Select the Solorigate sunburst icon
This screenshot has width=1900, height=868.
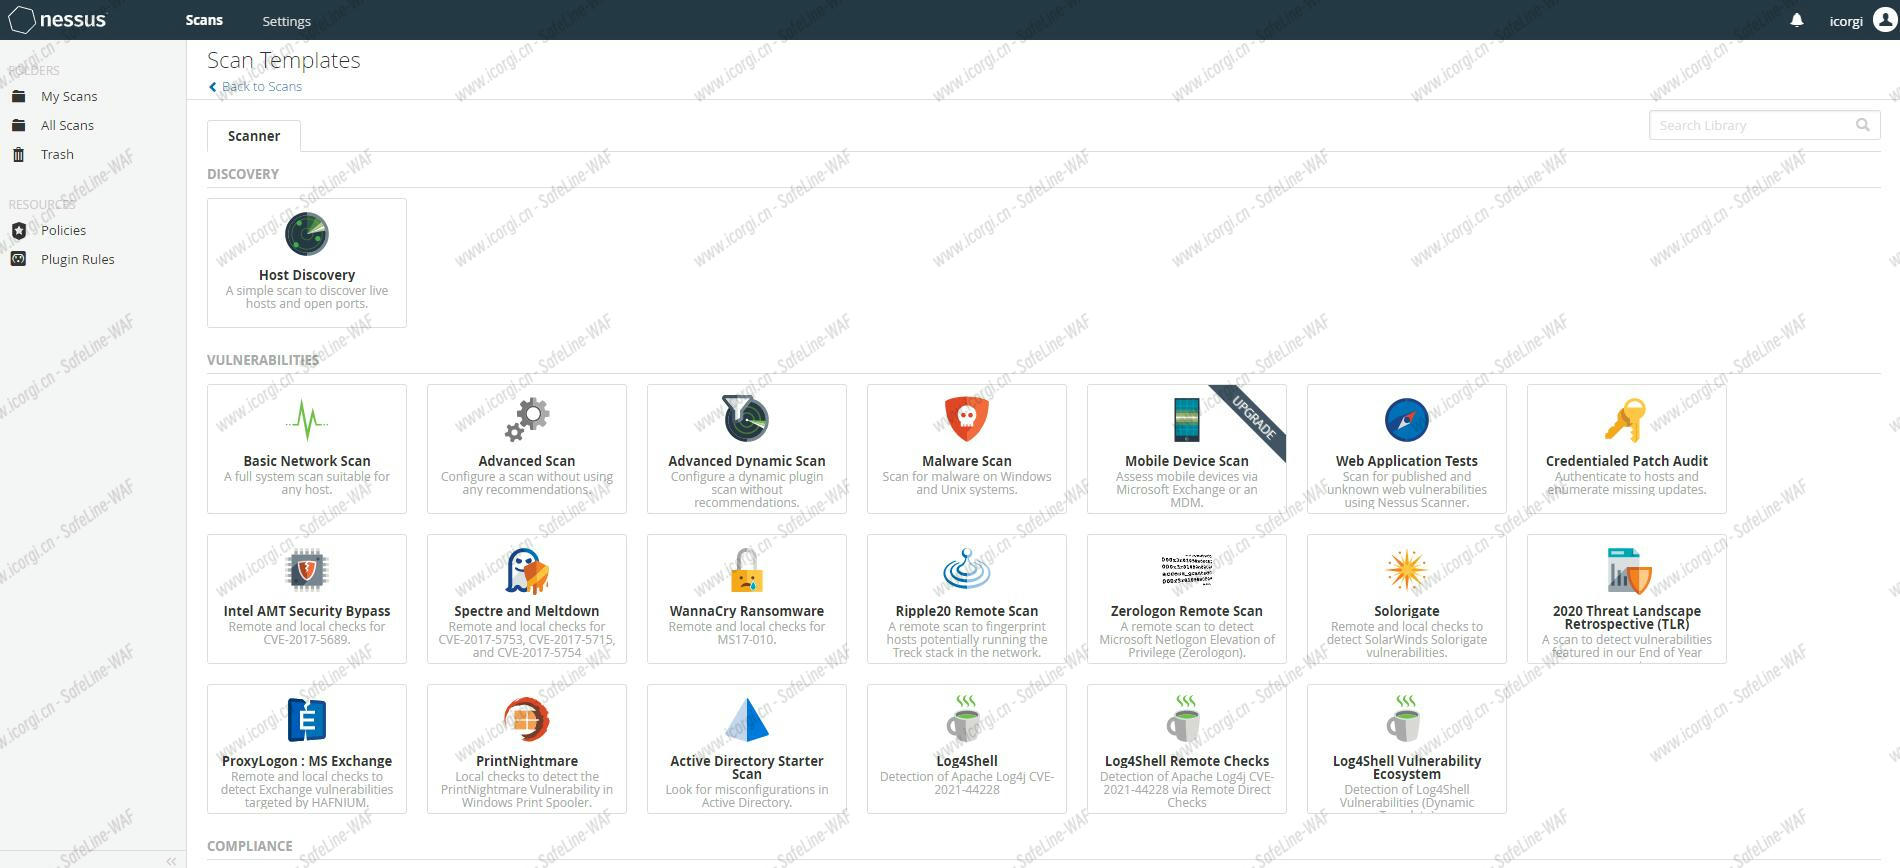pos(1406,570)
